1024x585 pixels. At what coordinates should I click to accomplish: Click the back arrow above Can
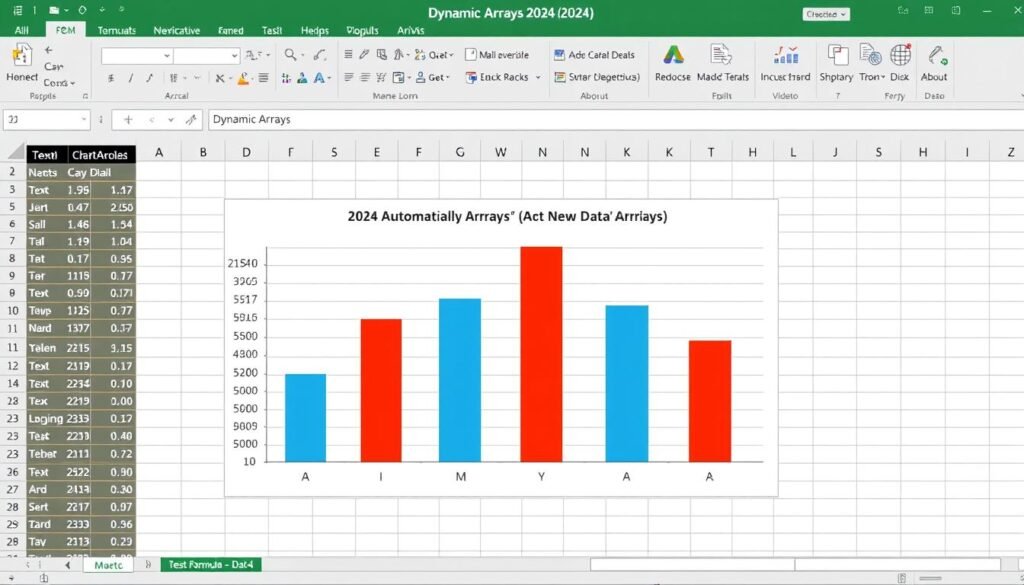48,50
